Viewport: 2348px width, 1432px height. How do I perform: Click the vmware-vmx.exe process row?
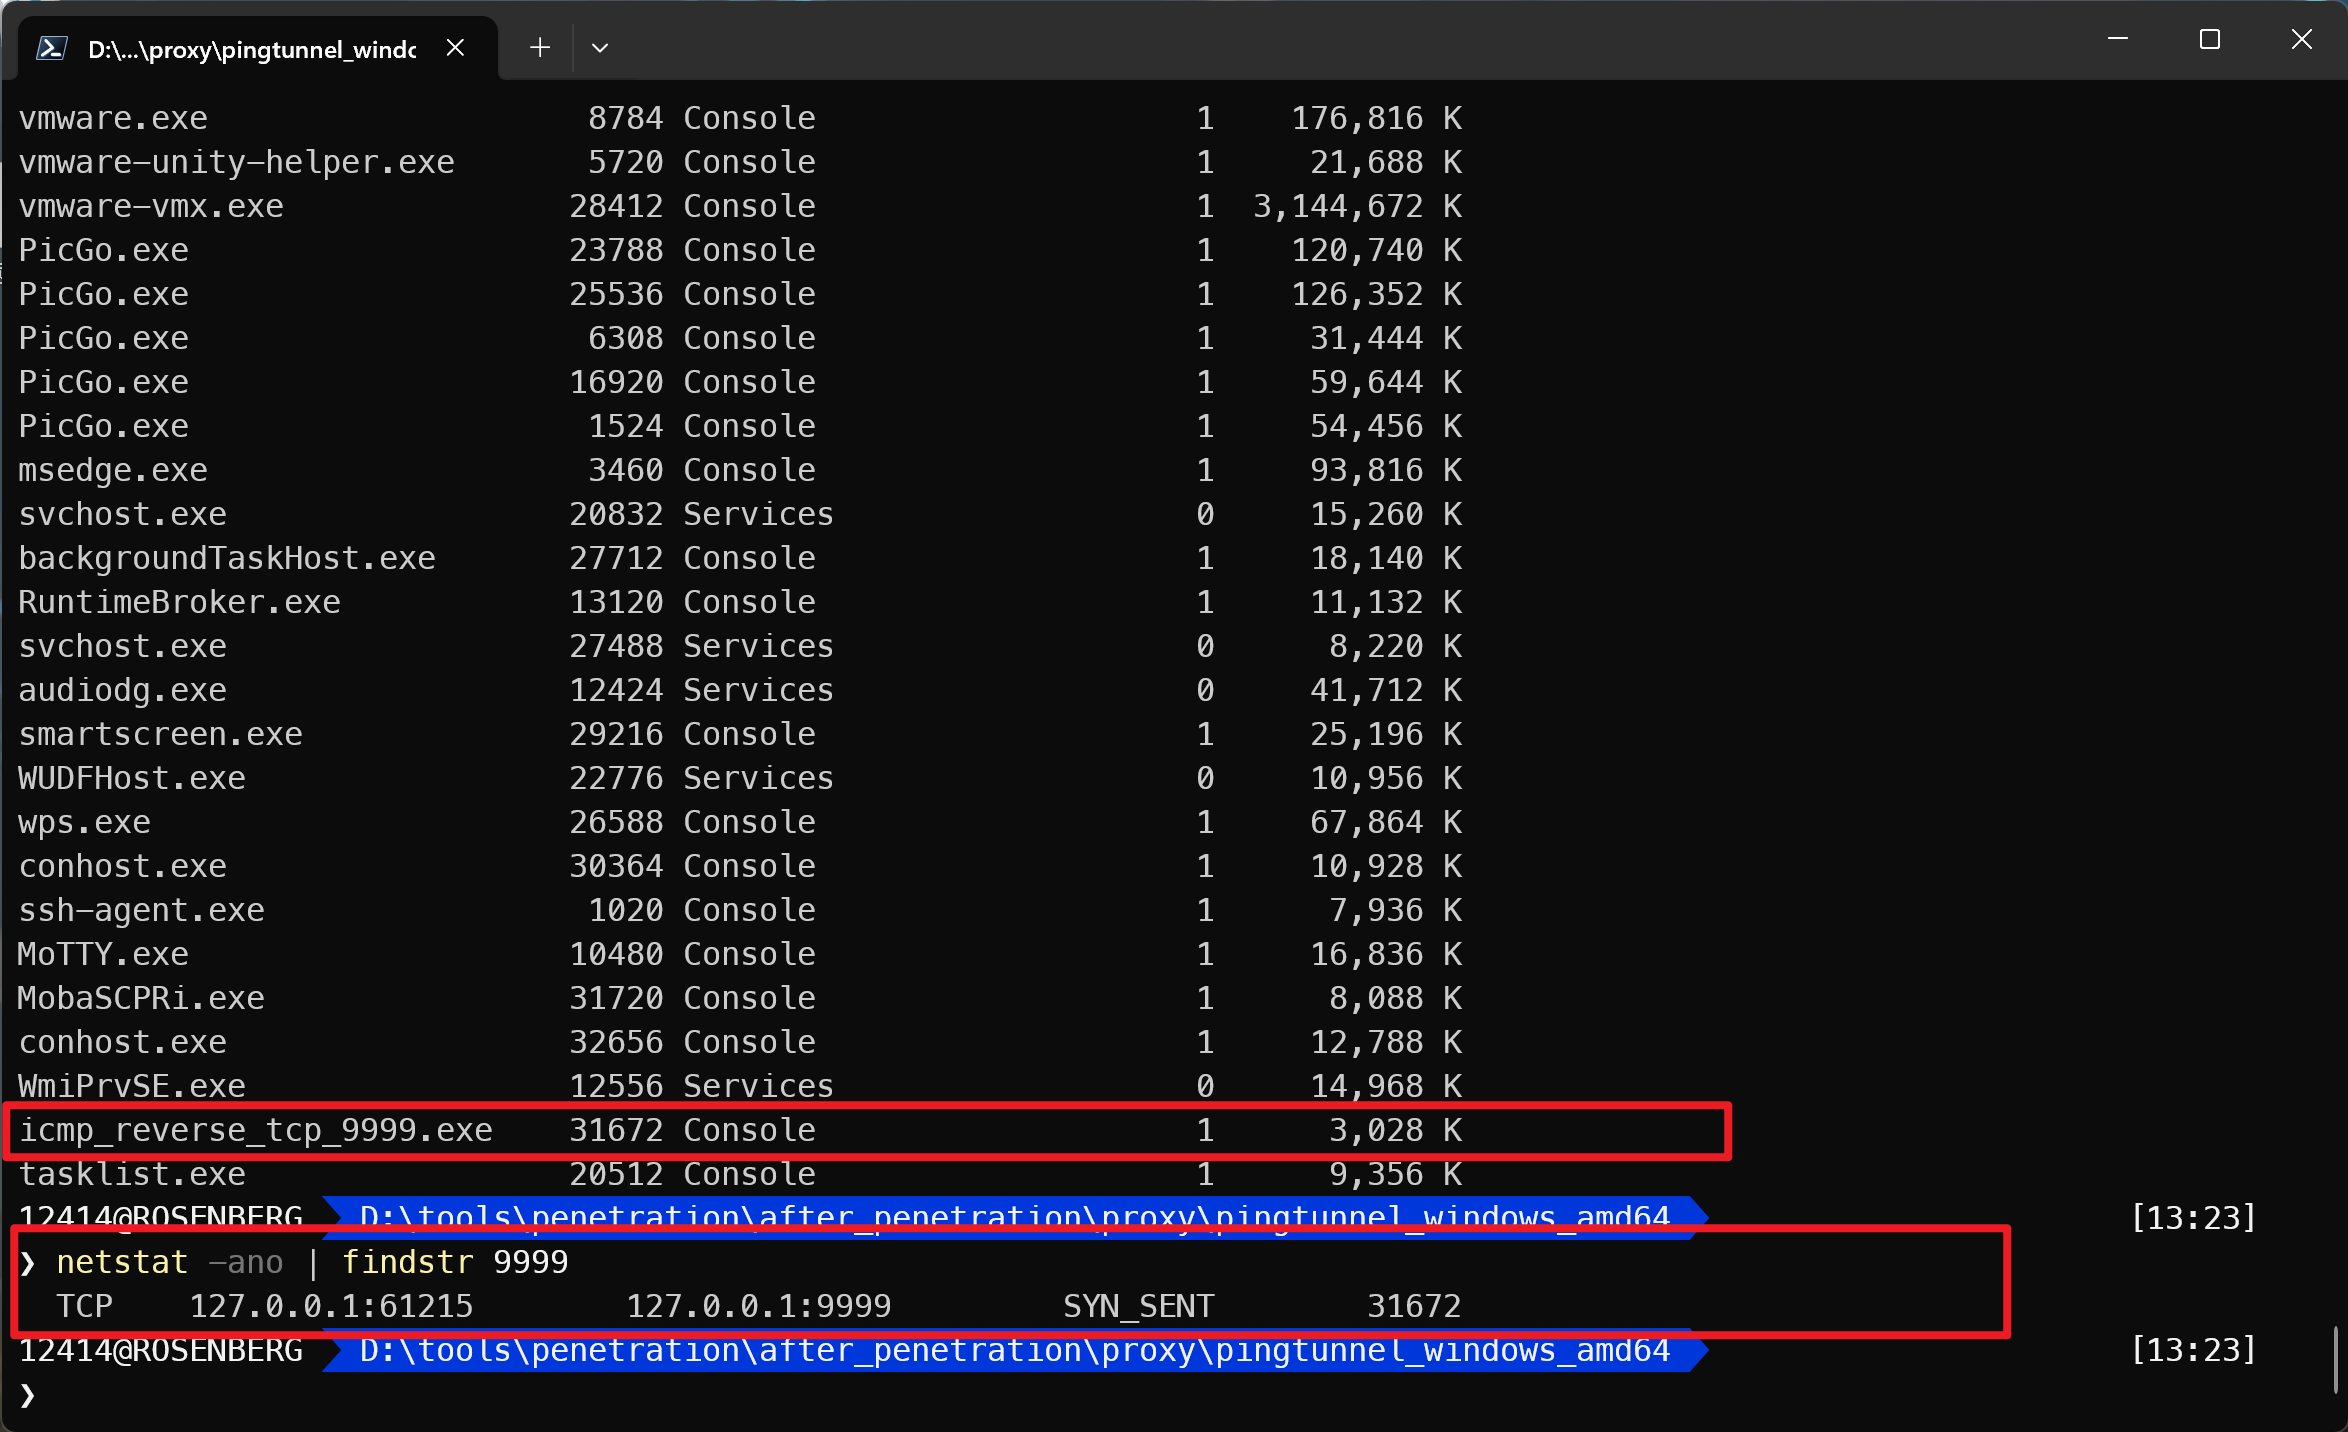coord(151,206)
